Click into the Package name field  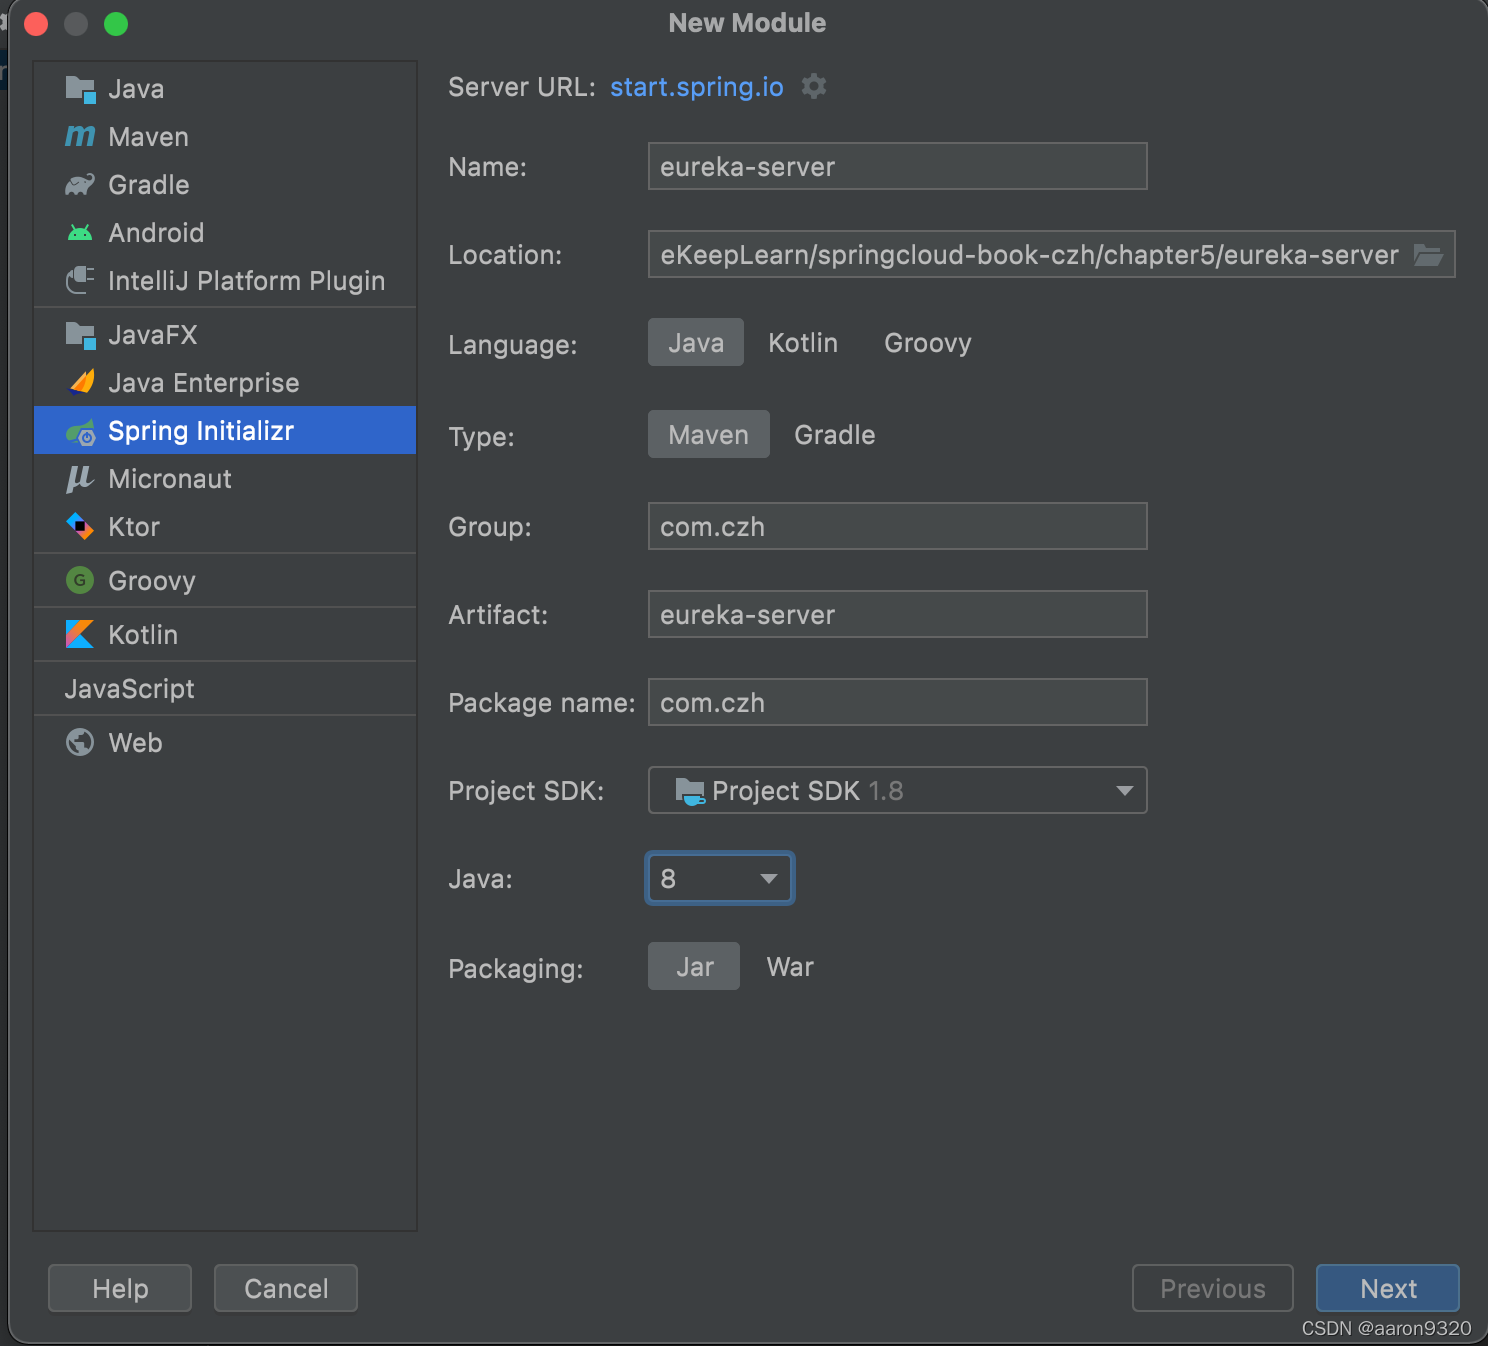[x=898, y=703]
